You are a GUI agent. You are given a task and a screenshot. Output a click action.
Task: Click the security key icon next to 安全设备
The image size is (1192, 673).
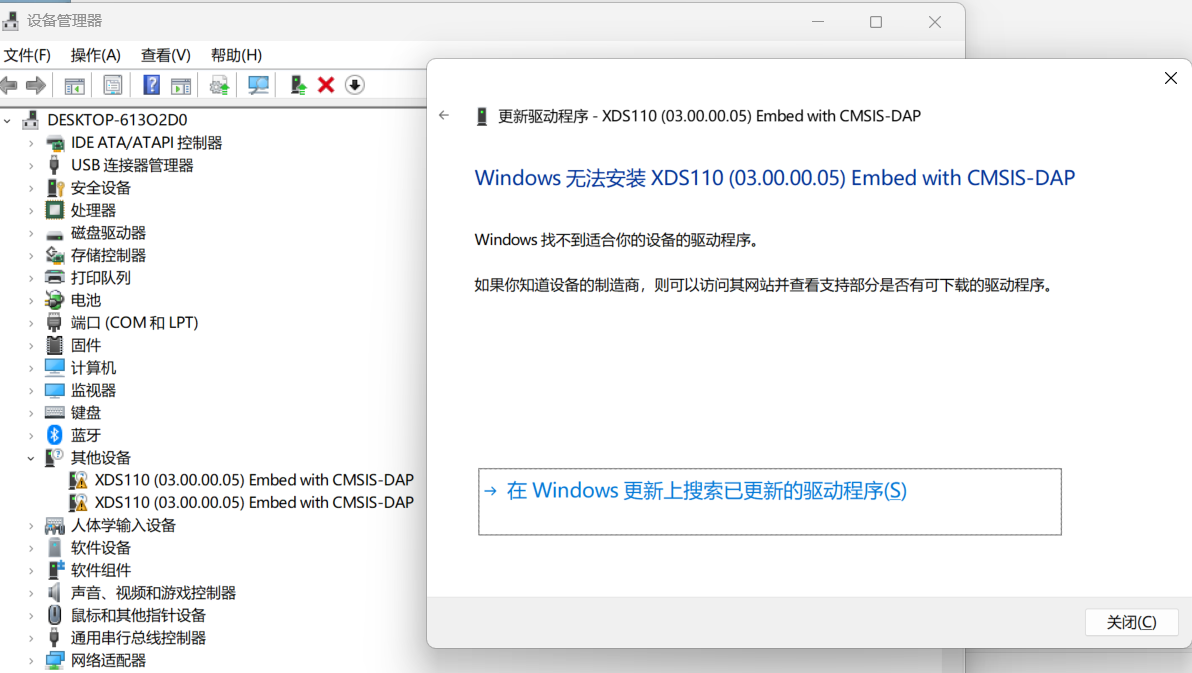55,188
